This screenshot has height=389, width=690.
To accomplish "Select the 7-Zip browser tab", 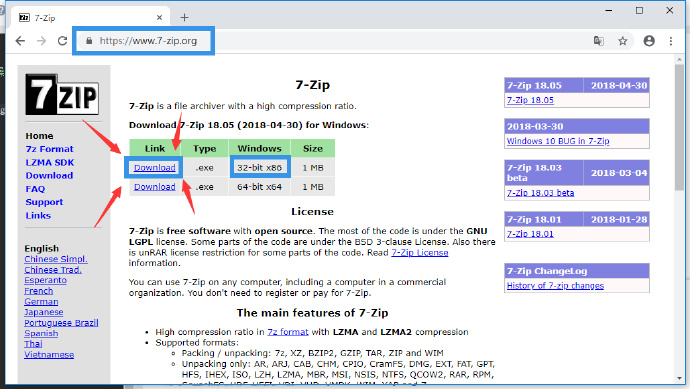I will pos(90,18).
